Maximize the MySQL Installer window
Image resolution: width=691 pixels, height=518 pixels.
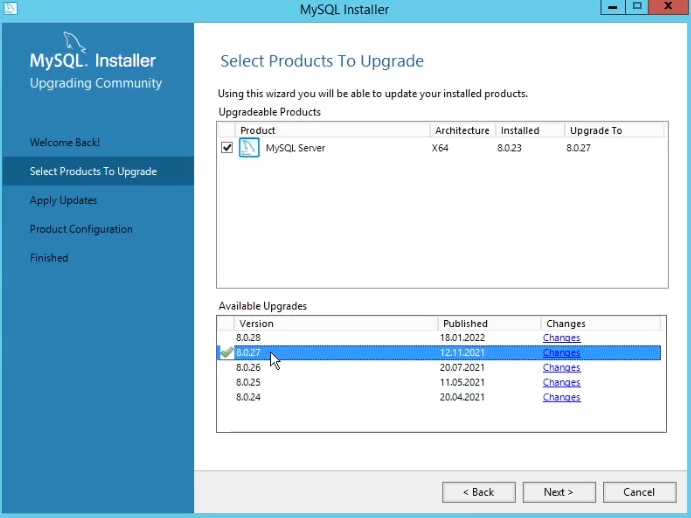[x=637, y=7]
